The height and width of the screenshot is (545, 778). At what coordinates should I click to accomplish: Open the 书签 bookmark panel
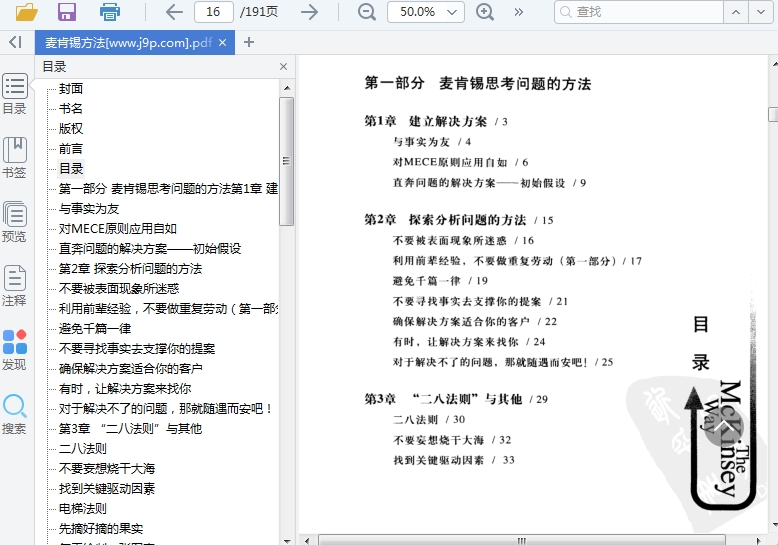point(15,157)
